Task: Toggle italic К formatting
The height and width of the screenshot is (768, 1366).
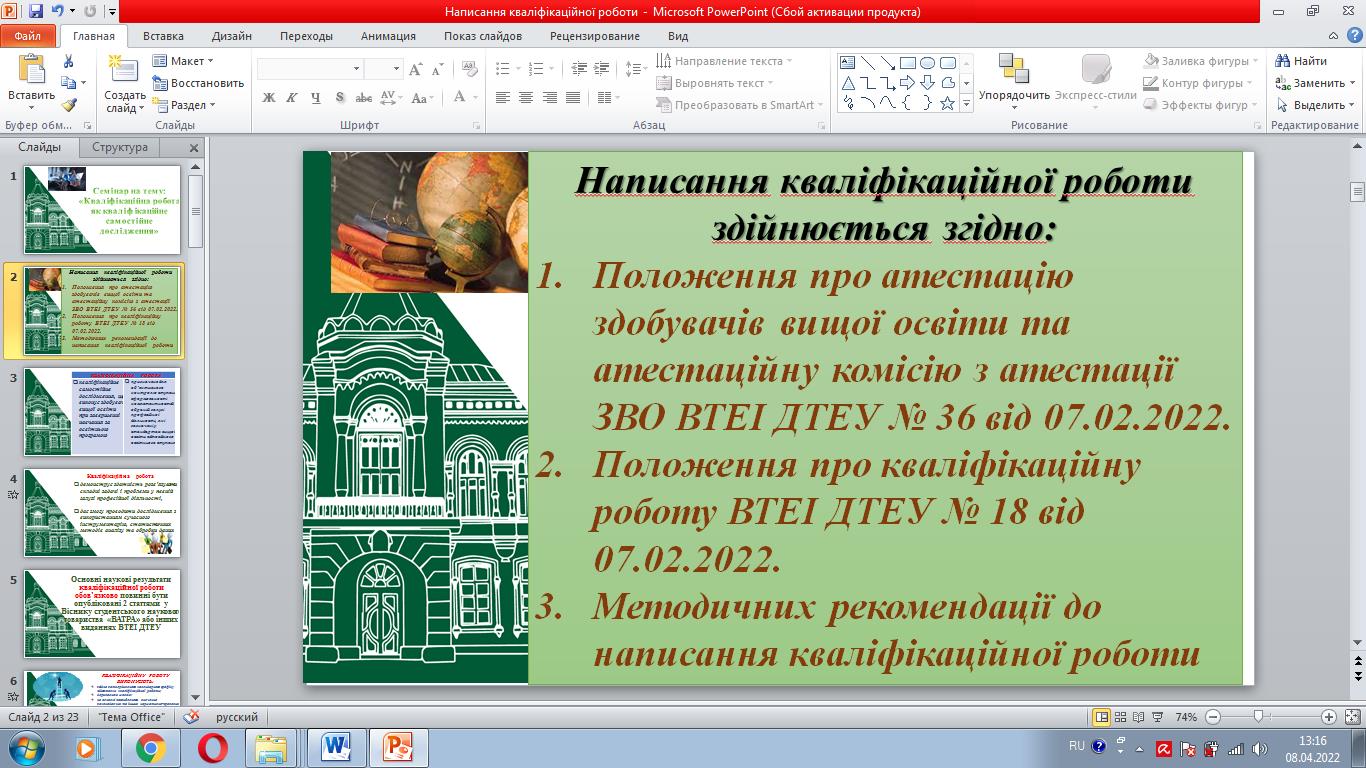Action: click(292, 97)
